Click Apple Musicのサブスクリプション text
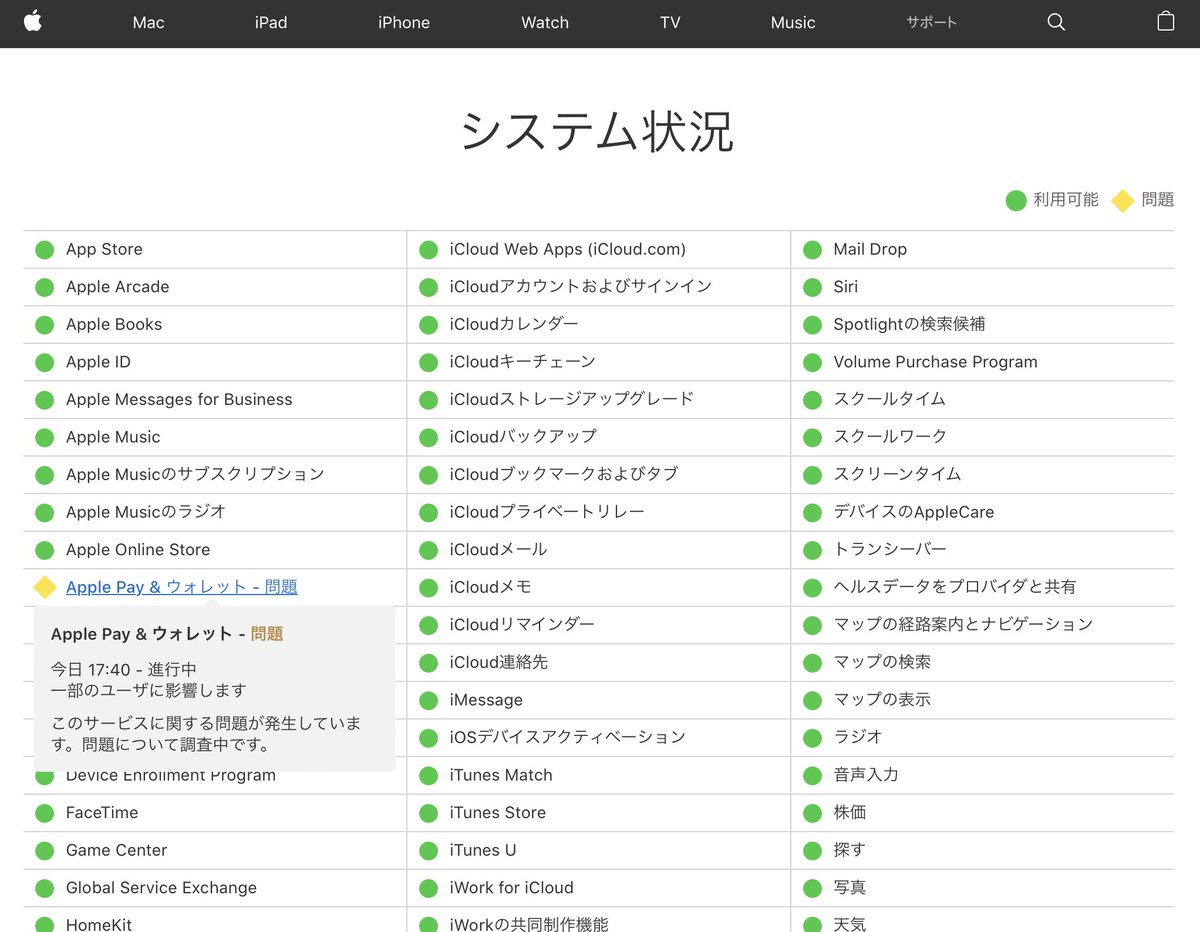The width and height of the screenshot is (1200, 932). 195,474
